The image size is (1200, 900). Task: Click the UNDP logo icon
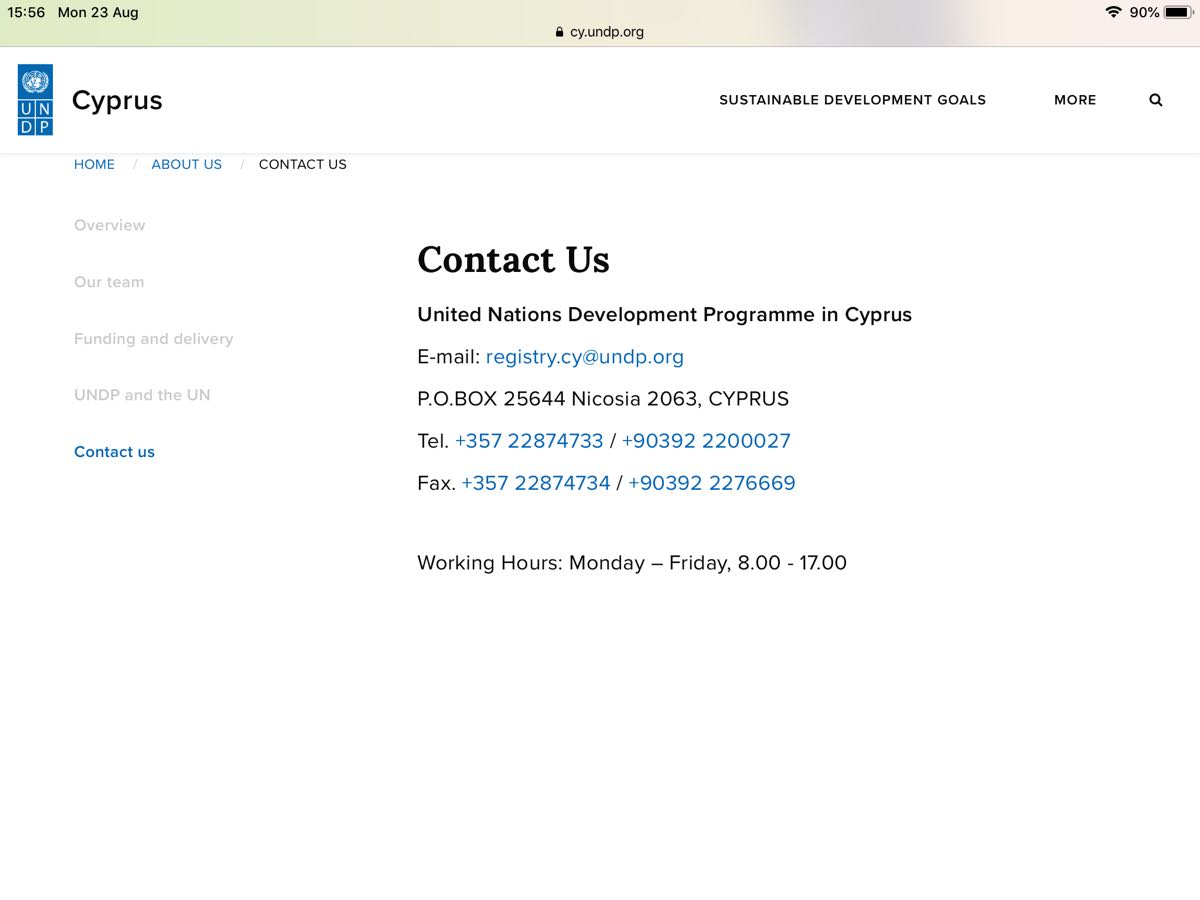tap(35, 100)
